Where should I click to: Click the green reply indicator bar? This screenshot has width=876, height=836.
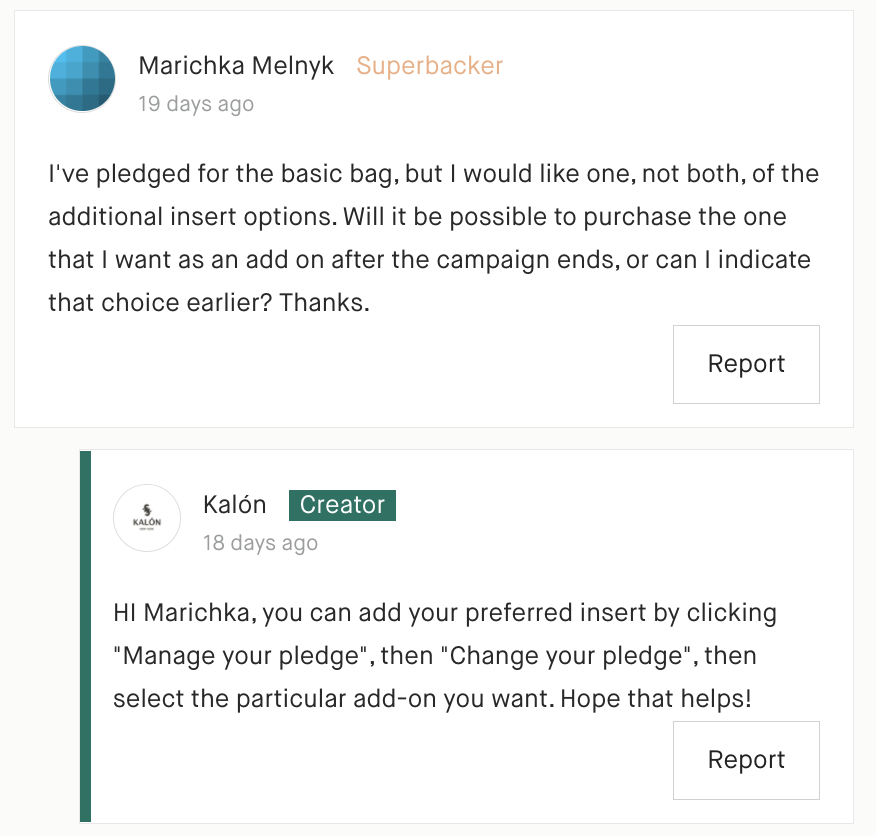pos(85,636)
